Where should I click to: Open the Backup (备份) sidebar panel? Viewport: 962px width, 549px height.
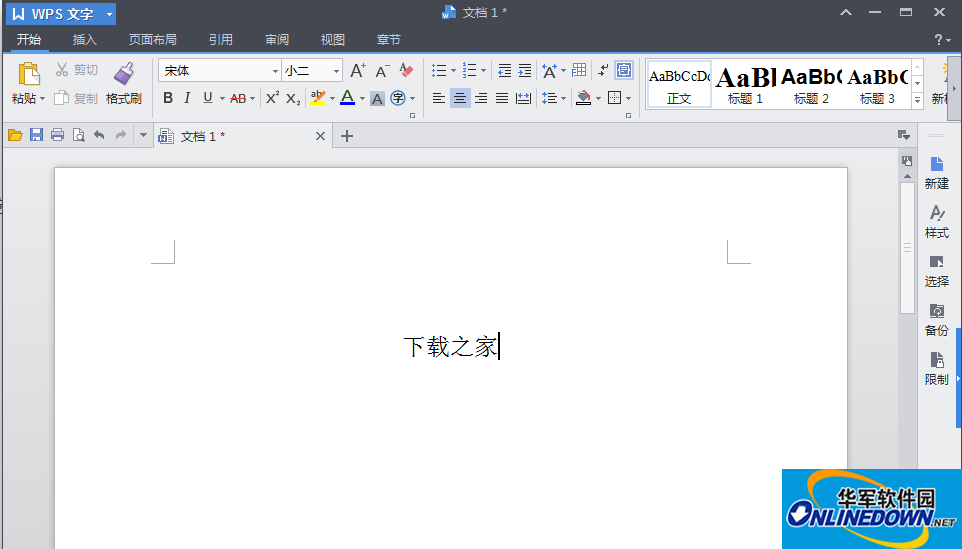[936, 320]
